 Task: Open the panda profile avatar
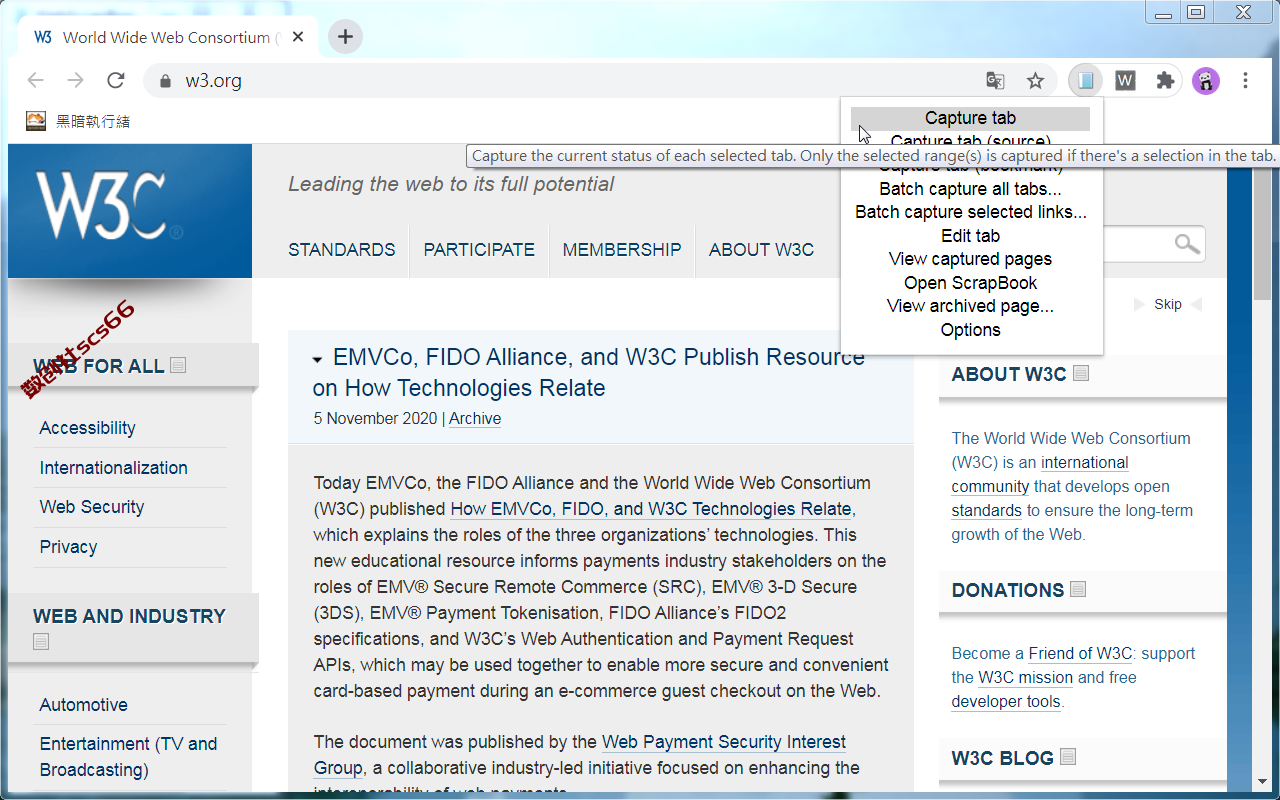1206,81
